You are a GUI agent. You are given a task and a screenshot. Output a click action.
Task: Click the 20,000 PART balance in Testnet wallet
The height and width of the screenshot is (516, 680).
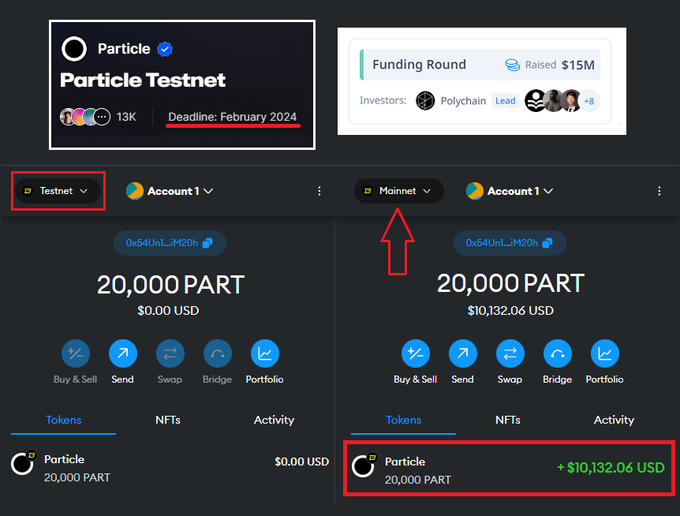tap(170, 285)
